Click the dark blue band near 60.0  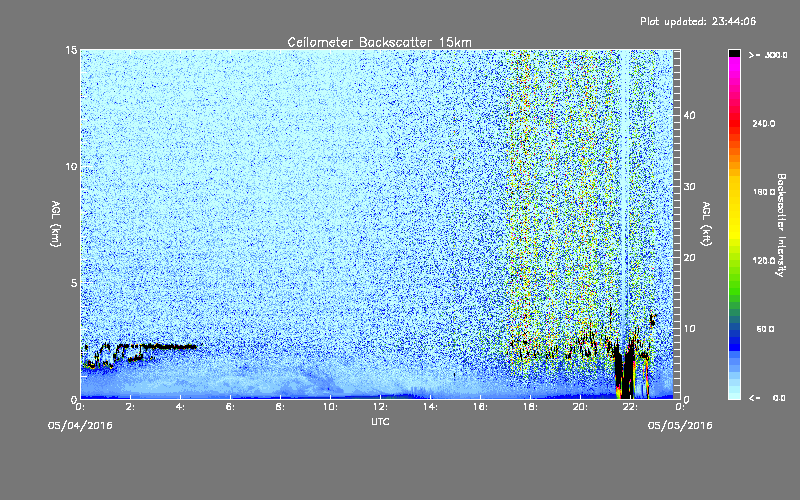tap(734, 339)
